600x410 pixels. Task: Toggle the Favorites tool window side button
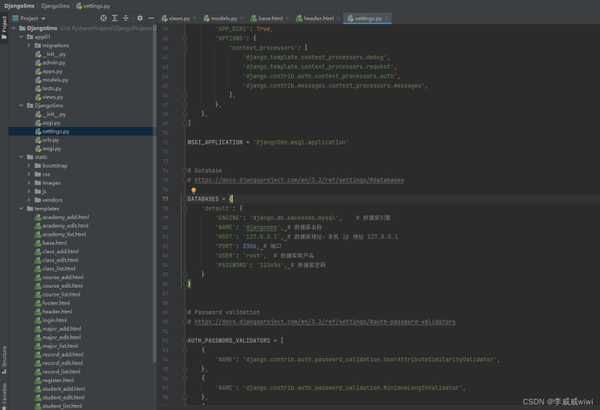pos(4,393)
